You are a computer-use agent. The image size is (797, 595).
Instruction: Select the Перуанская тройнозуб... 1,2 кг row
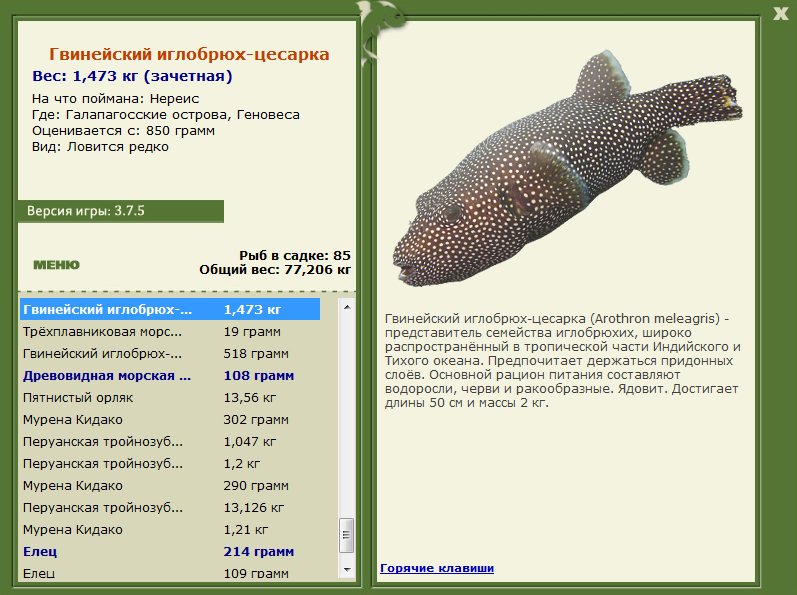tap(170, 464)
